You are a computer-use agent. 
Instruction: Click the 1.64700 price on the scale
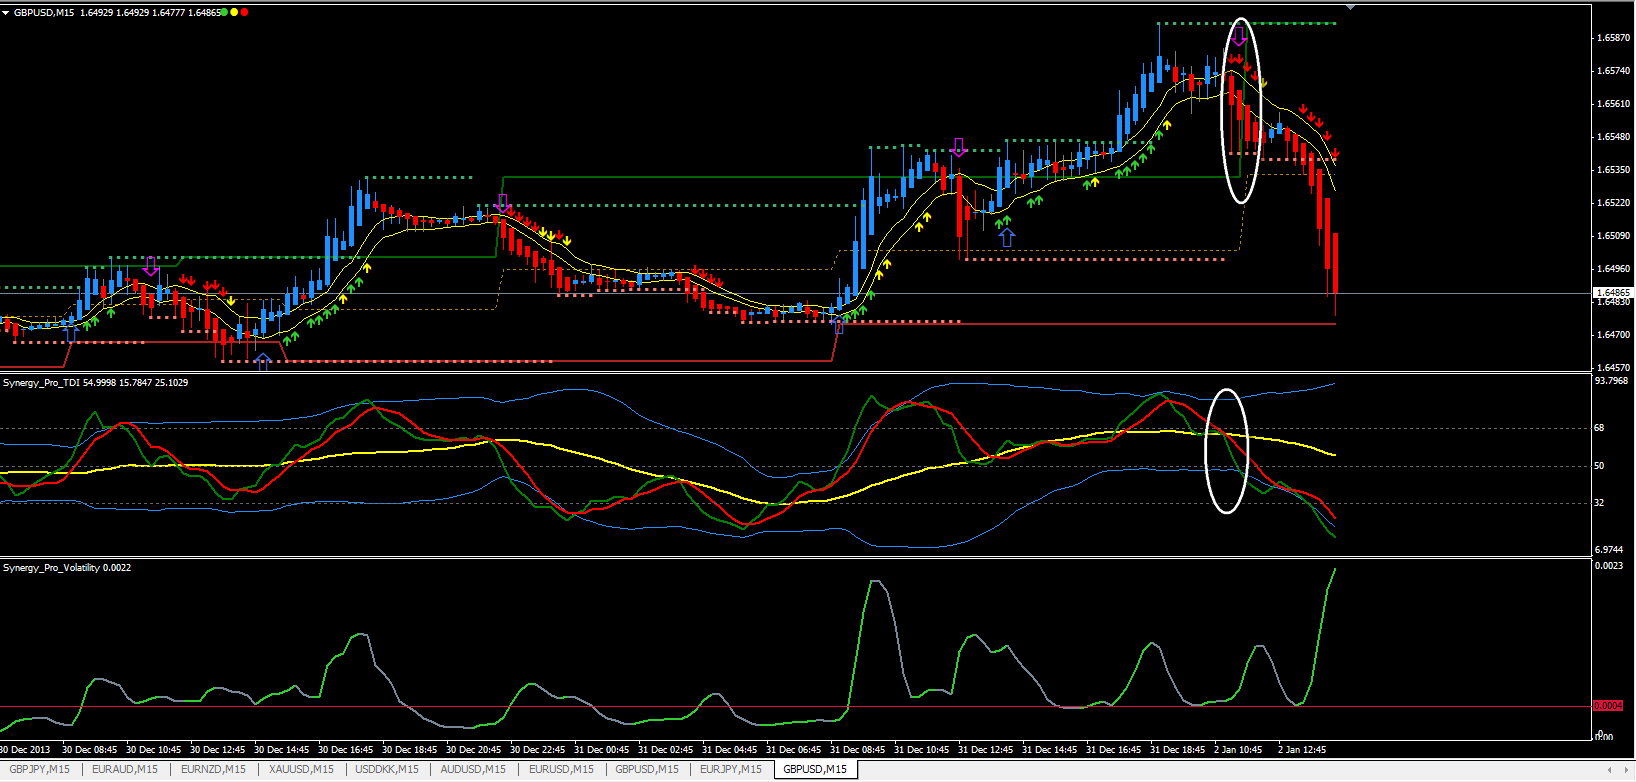[1614, 335]
